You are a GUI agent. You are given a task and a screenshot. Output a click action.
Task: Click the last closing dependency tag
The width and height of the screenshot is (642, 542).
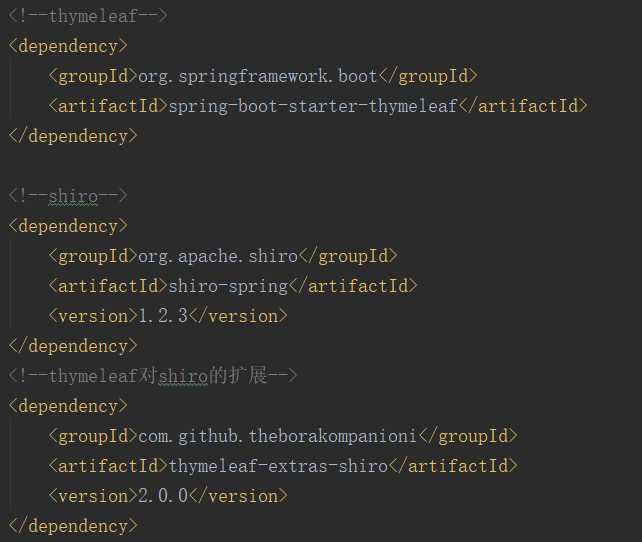[73, 526]
